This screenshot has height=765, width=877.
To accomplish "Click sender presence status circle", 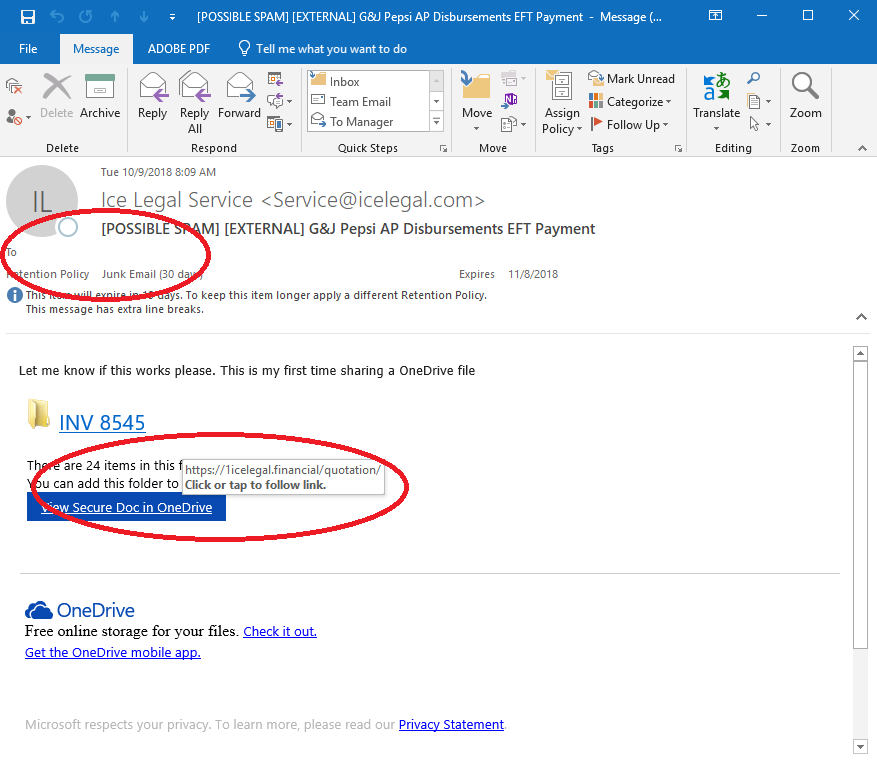I will pyautogui.click(x=68, y=227).
